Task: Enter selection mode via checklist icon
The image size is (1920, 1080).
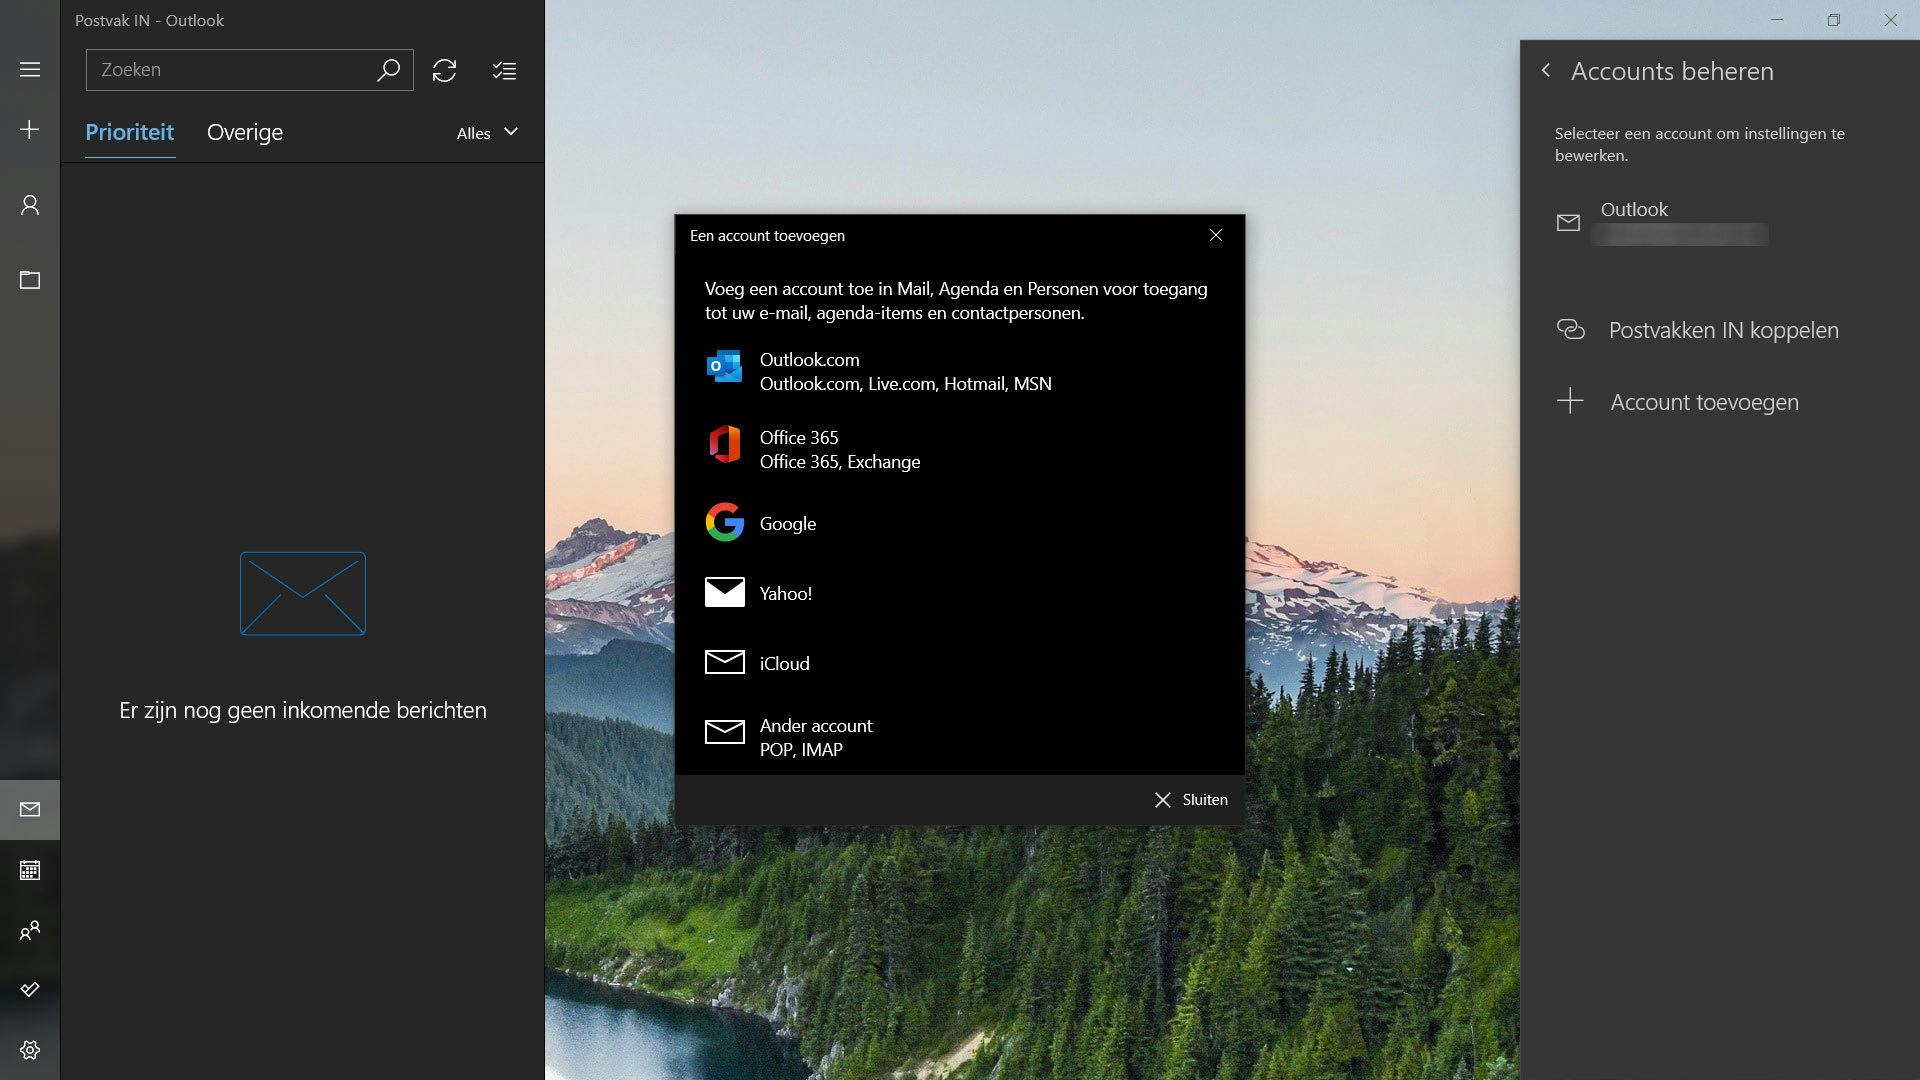Action: tap(504, 70)
